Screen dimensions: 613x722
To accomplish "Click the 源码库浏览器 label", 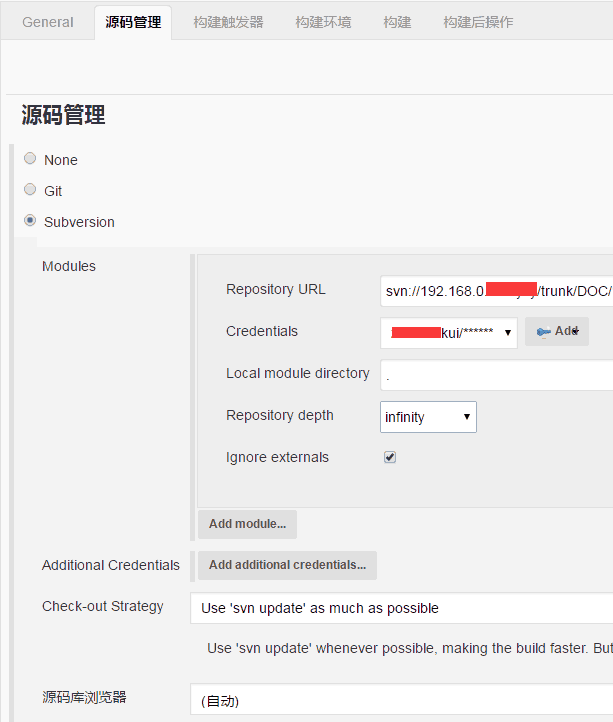I will tap(84, 697).
